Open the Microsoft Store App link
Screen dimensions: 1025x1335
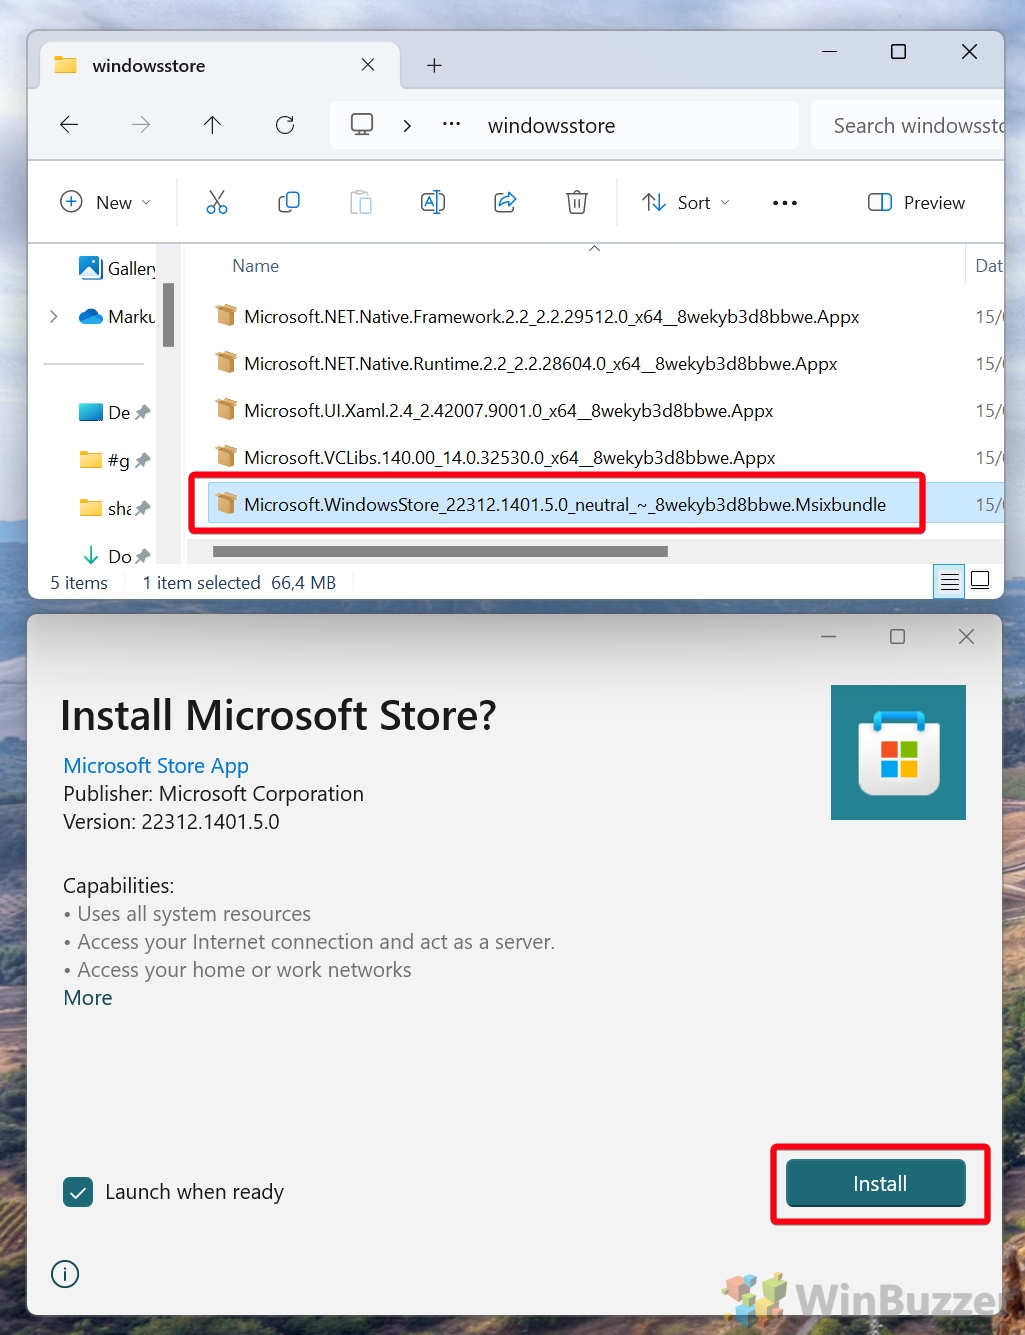pos(156,766)
